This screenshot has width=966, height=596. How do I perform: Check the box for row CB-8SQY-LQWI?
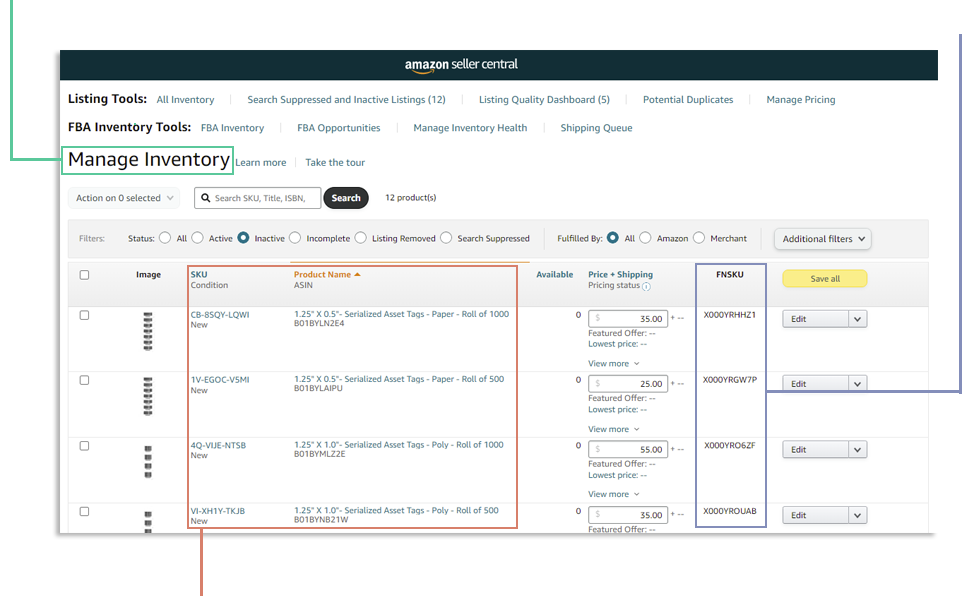tap(84, 315)
